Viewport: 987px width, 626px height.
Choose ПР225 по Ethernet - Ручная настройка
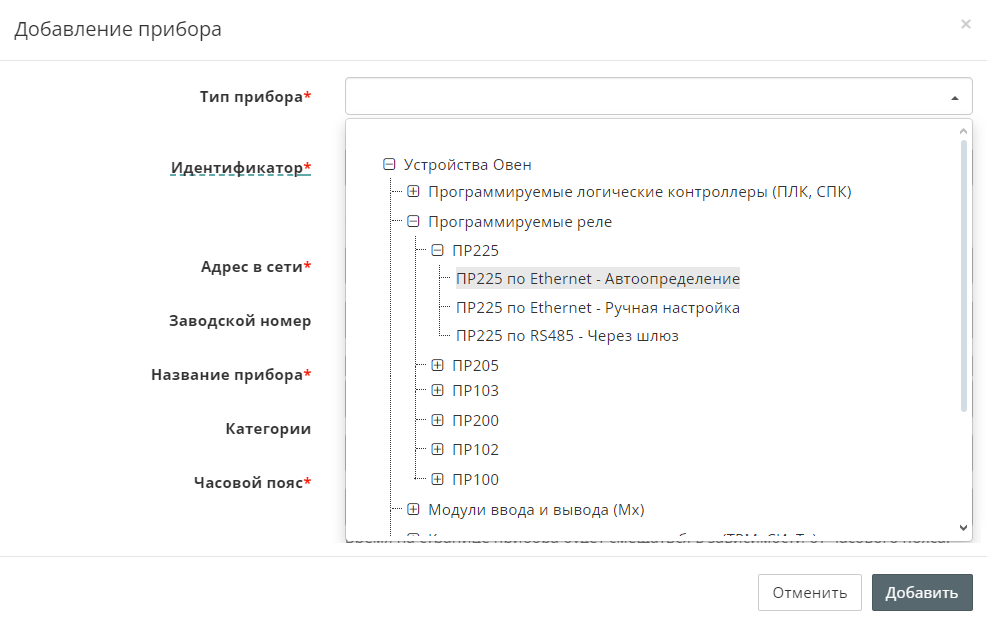(597, 308)
